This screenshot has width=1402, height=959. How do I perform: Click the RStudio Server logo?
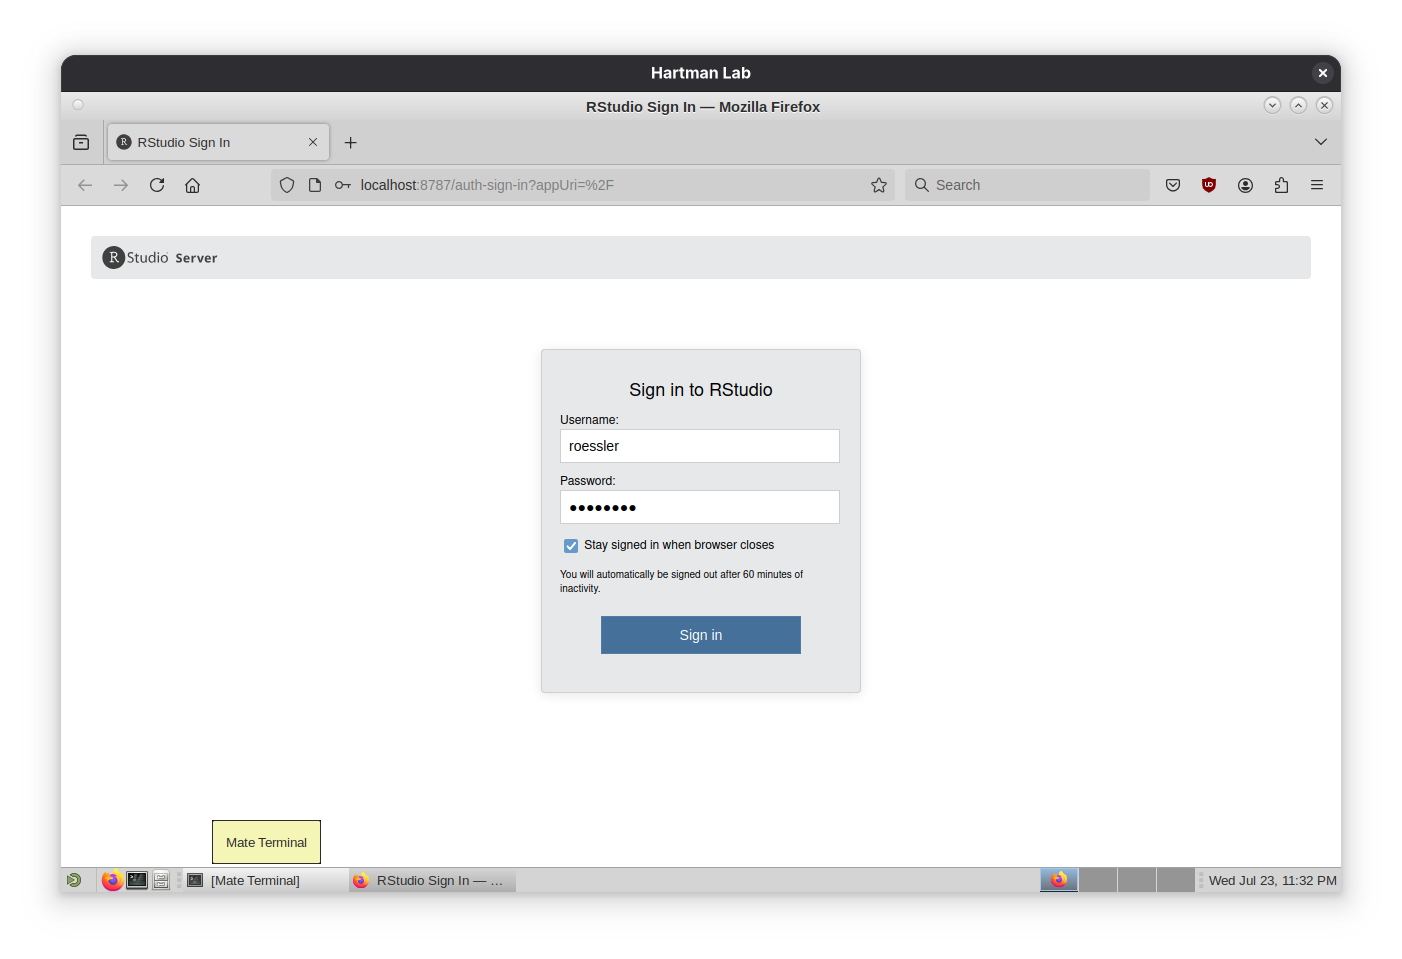[159, 257]
